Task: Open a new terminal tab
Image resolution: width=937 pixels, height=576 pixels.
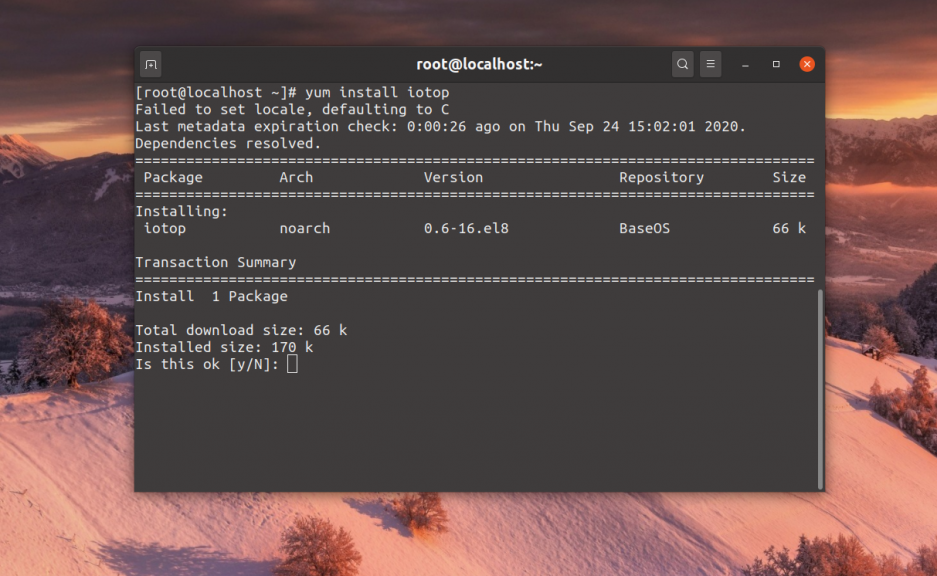Action: point(150,64)
